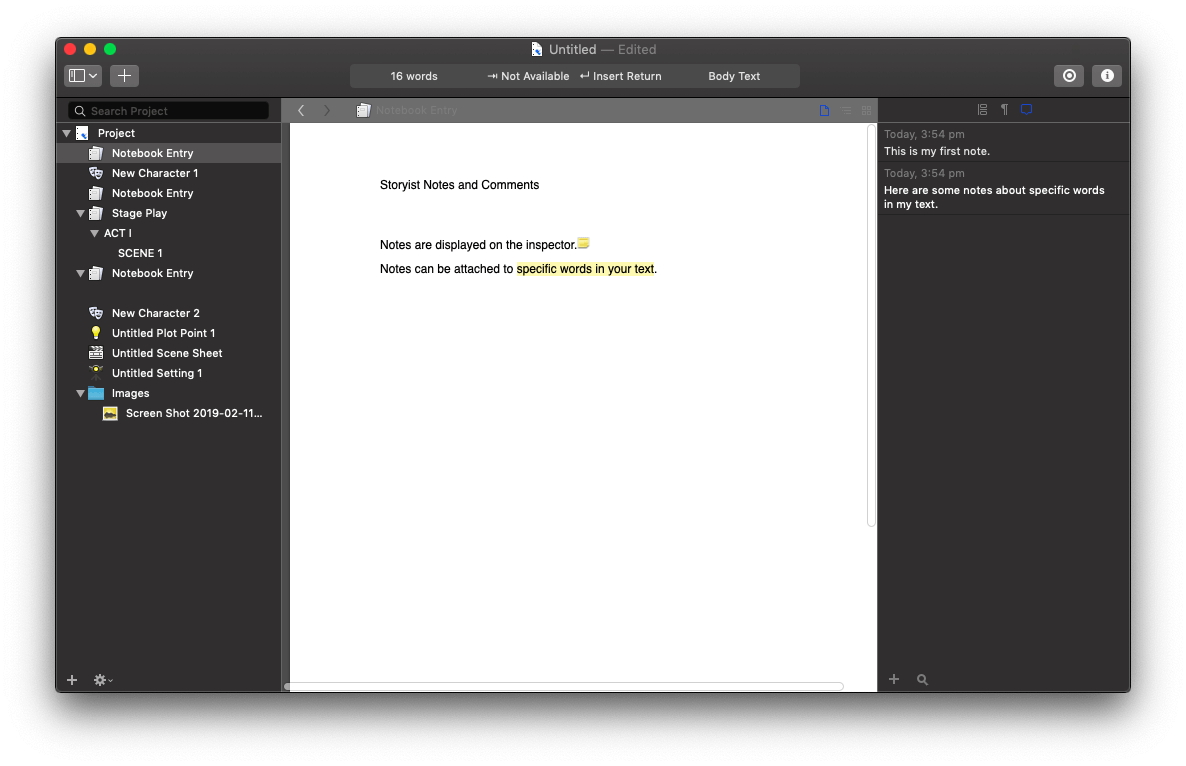This screenshot has width=1186, height=766.
Task: Switch to the index card grid view icon
Action: [x=866, y=110]
